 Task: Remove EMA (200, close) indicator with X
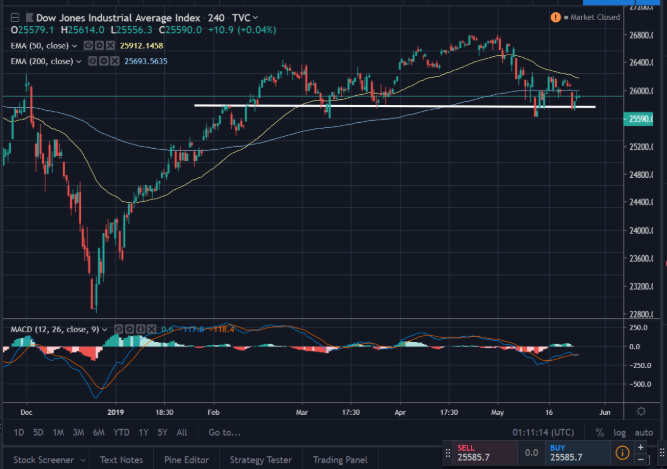tap(114, 61)
